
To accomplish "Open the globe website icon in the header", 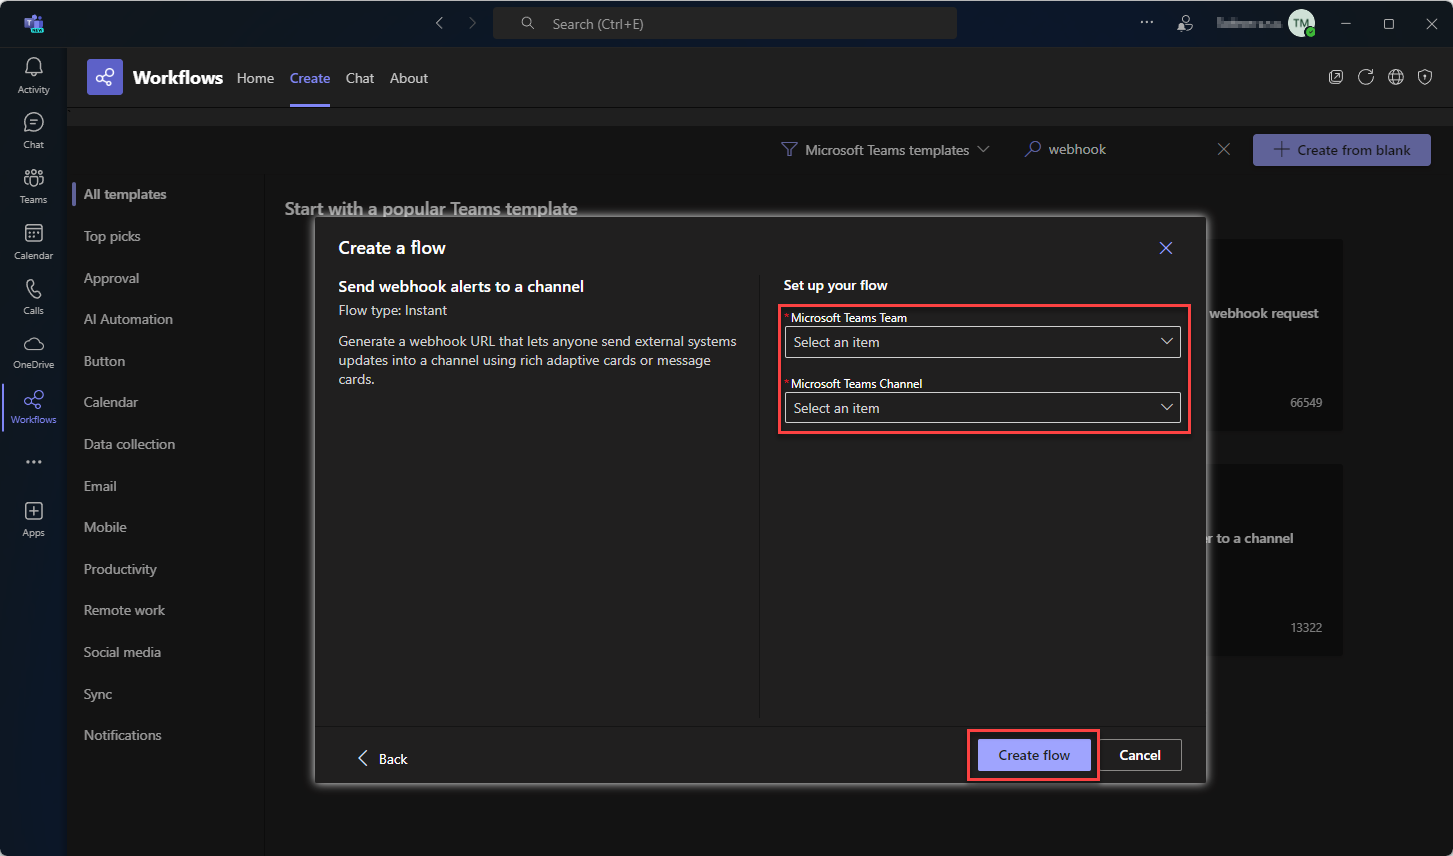I will click(x=1396, y=77).
